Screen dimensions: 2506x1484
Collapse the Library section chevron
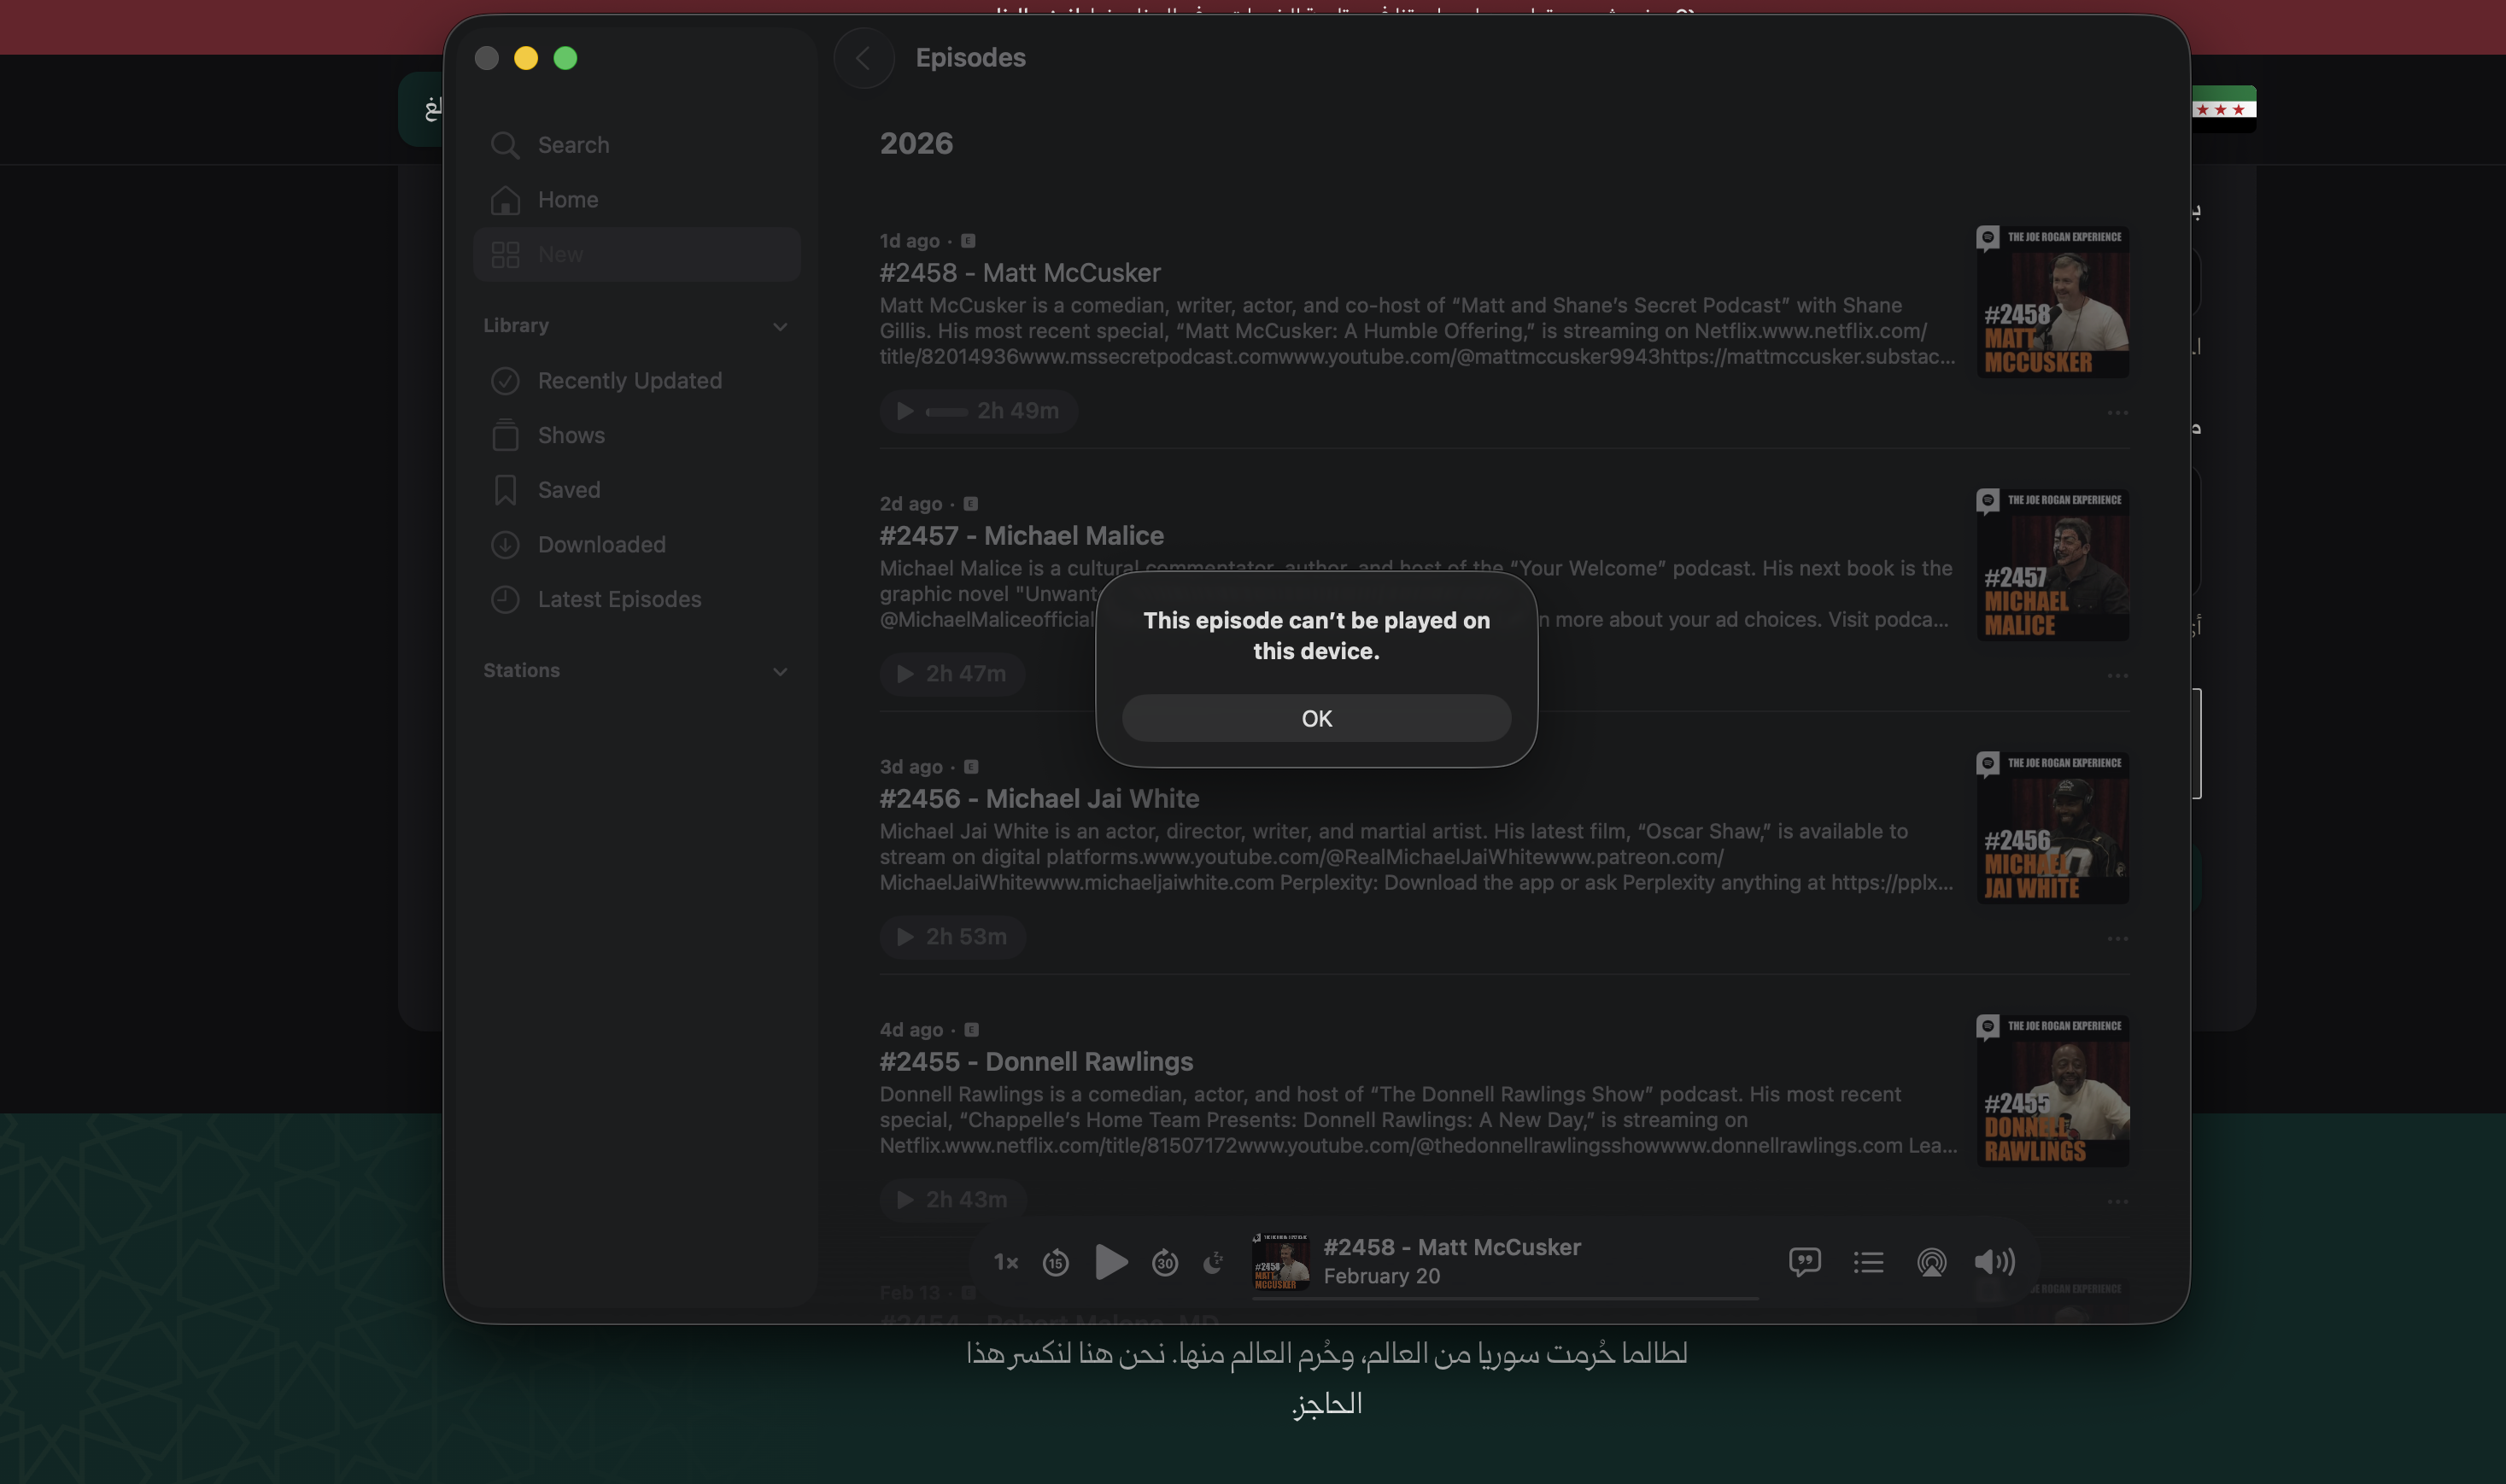click(780, 327)
